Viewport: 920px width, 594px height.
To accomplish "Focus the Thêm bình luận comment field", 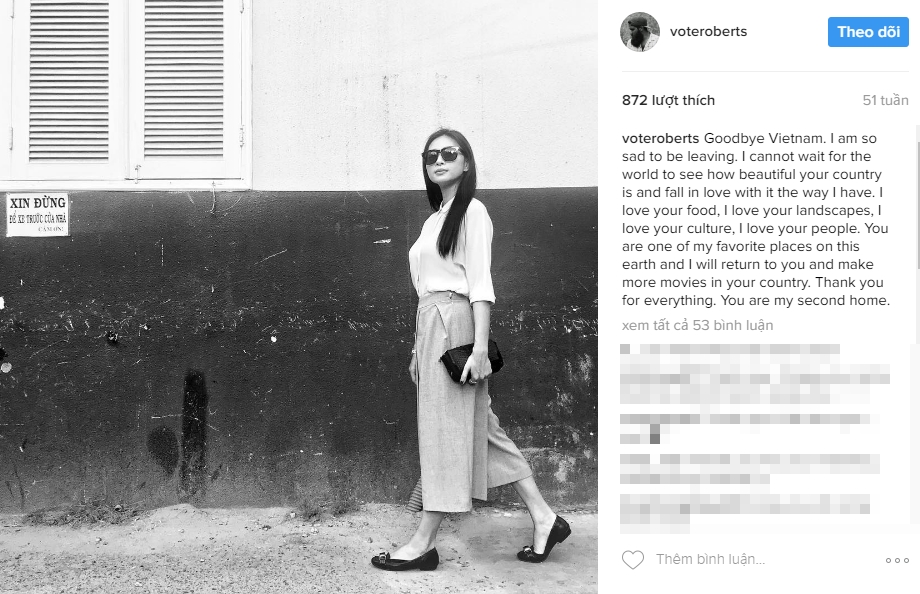I will click(763, 559).
